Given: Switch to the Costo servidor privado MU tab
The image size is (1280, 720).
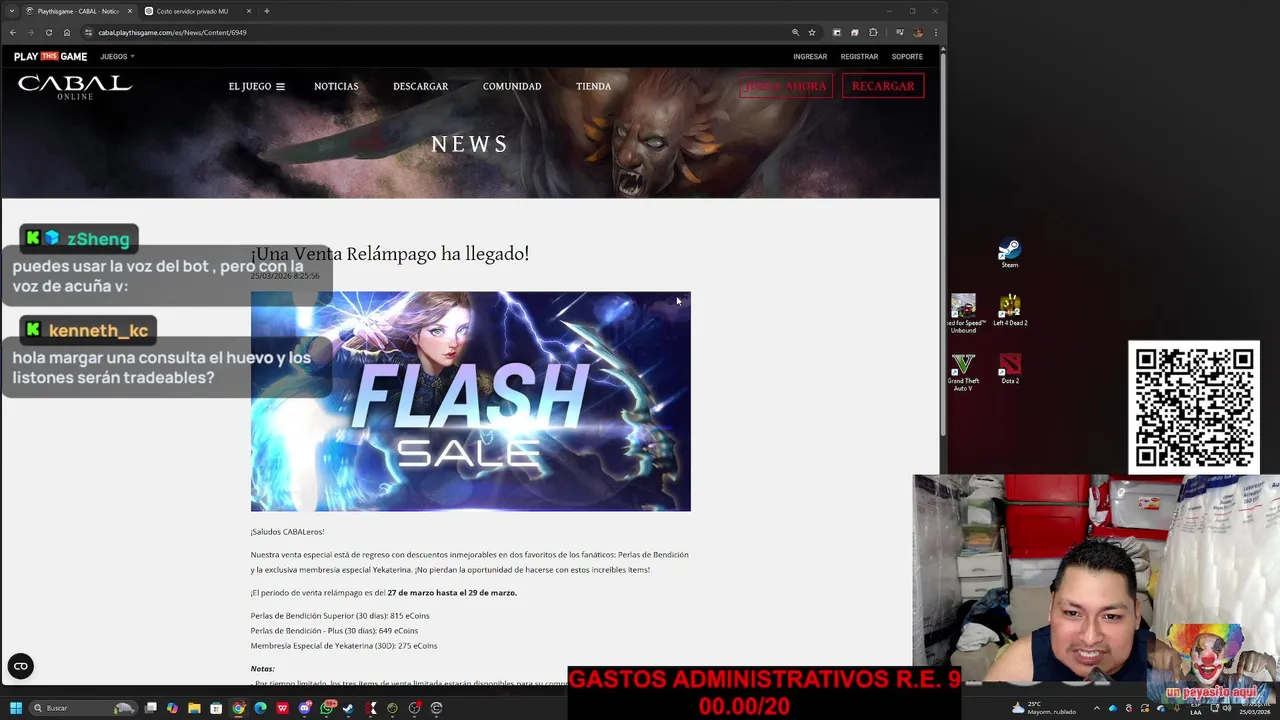Looking at the screenshot, I should point(197,11).
